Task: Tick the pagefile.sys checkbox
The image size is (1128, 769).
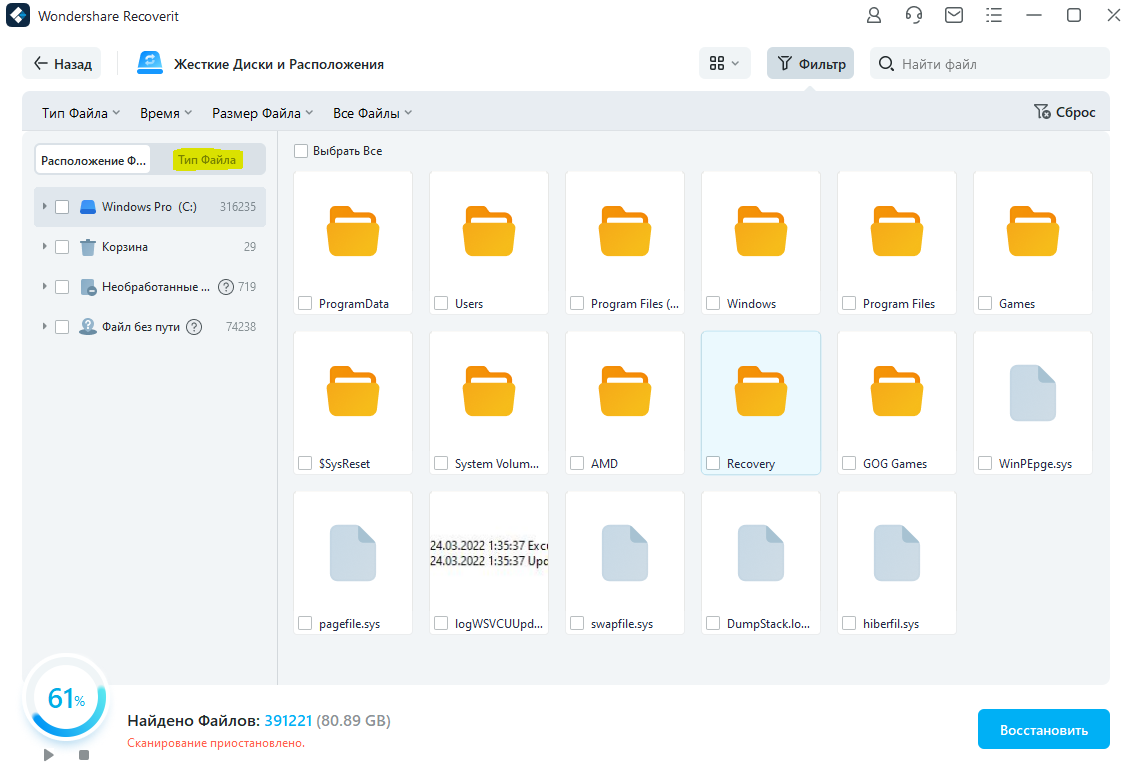Action: tap(305, 623)
